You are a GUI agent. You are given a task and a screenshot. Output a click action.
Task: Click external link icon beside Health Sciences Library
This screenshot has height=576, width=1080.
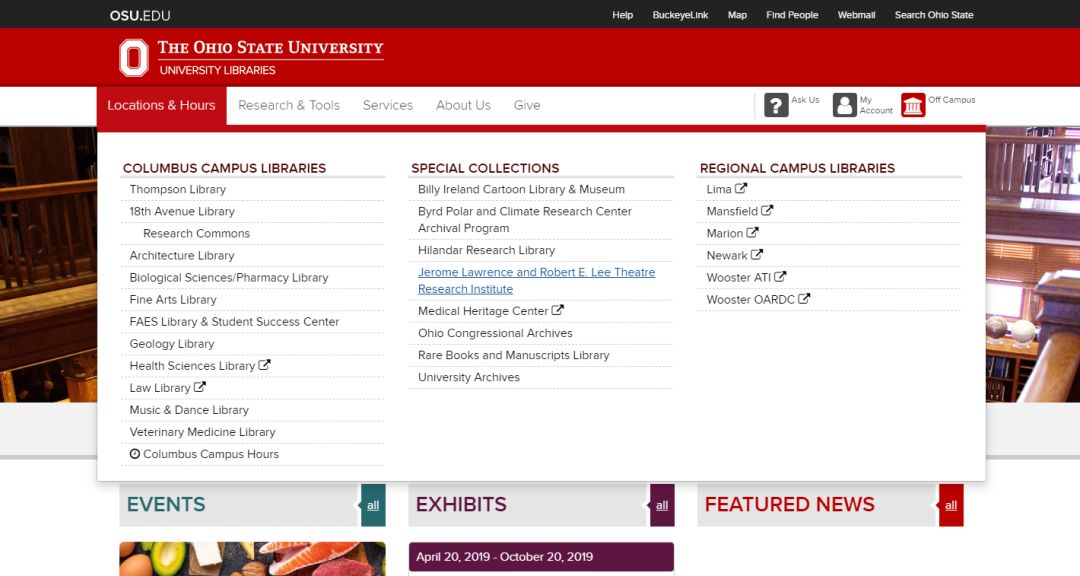[264, 364]
